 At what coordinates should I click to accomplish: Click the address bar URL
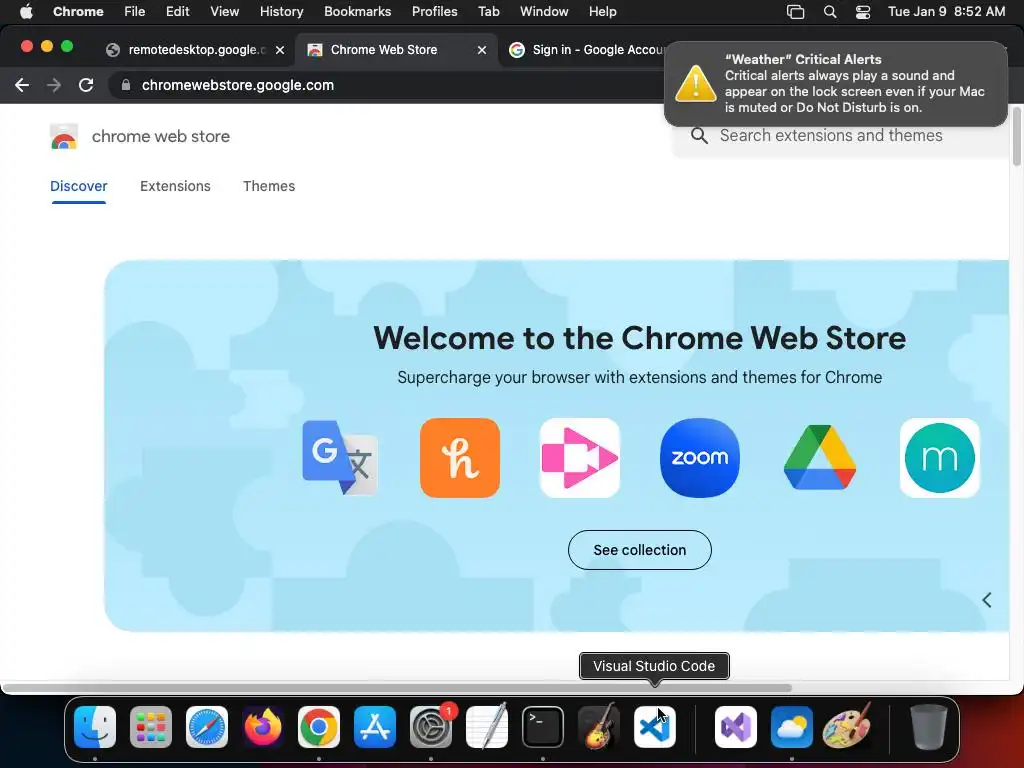238,85
